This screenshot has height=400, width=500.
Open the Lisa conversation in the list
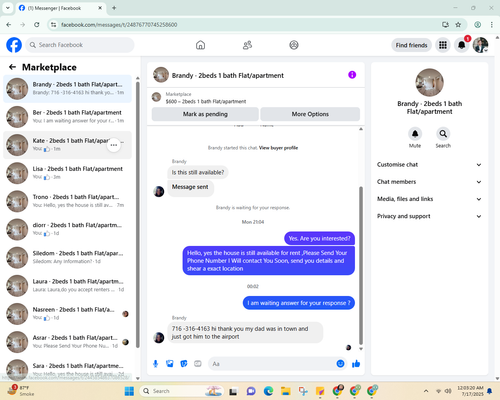[68, 173]
